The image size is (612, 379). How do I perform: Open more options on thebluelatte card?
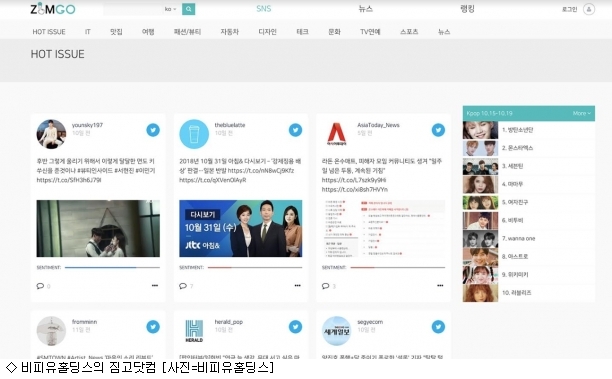coord(297,285)
